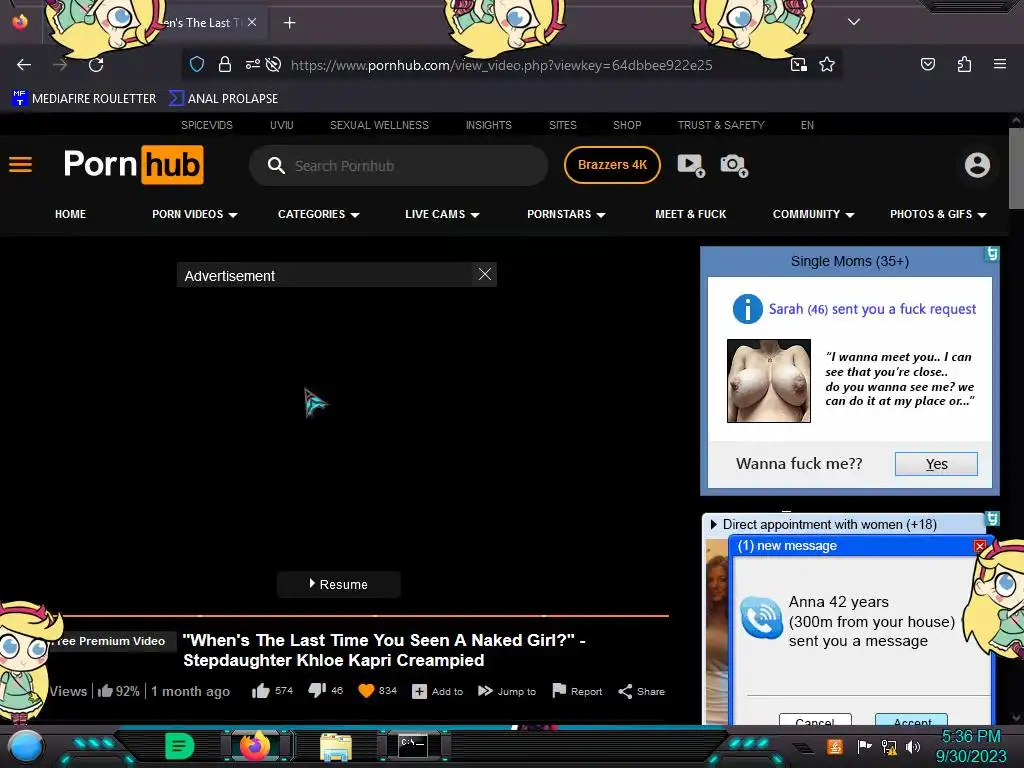Image resolution: width=1024 pixels, height=768 pixels.
Task: List all open tabs
Action: (x=854, y=22)
